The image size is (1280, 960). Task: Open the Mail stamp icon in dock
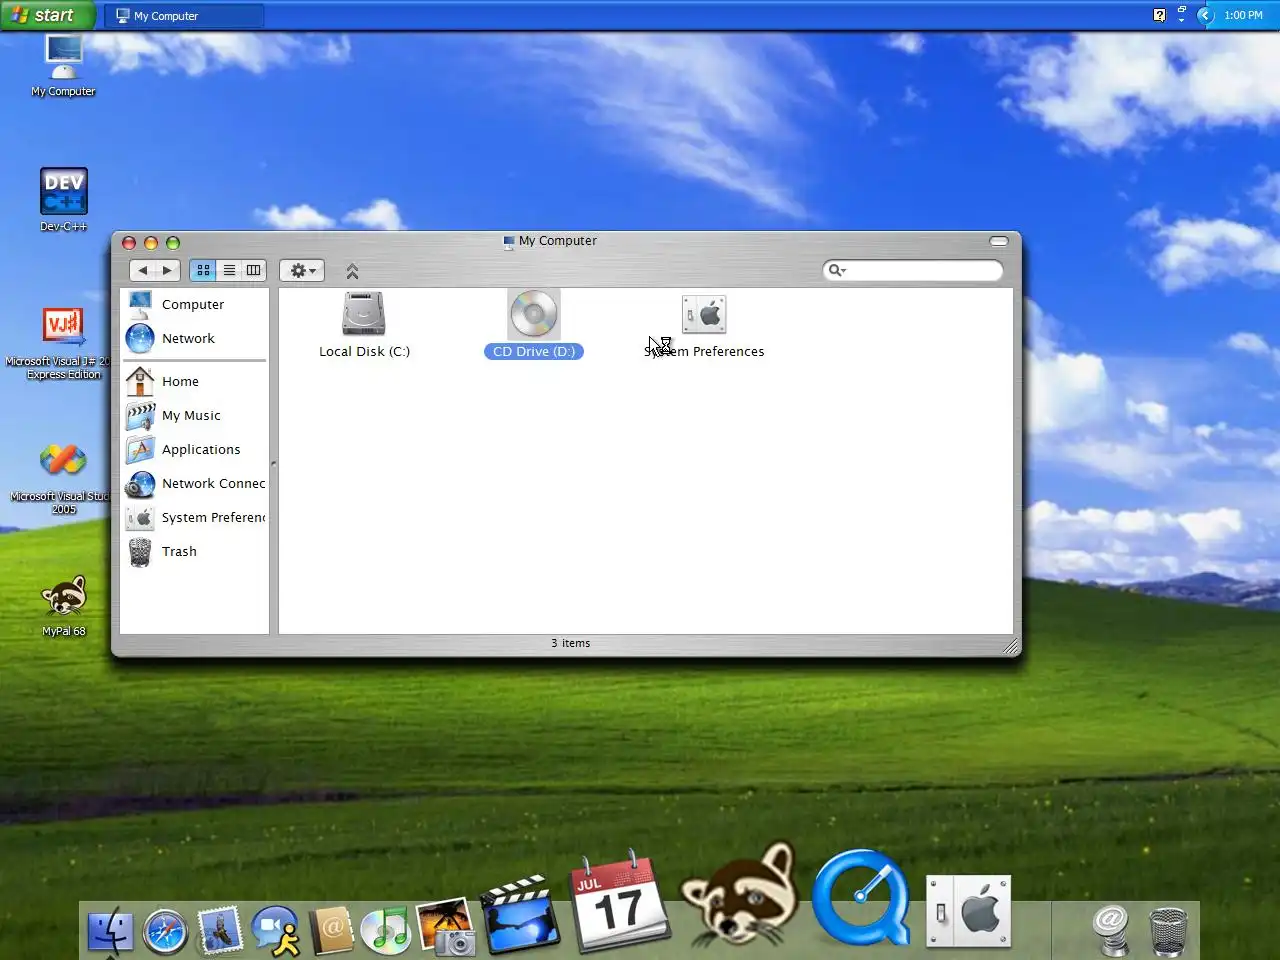coord(220,930)
